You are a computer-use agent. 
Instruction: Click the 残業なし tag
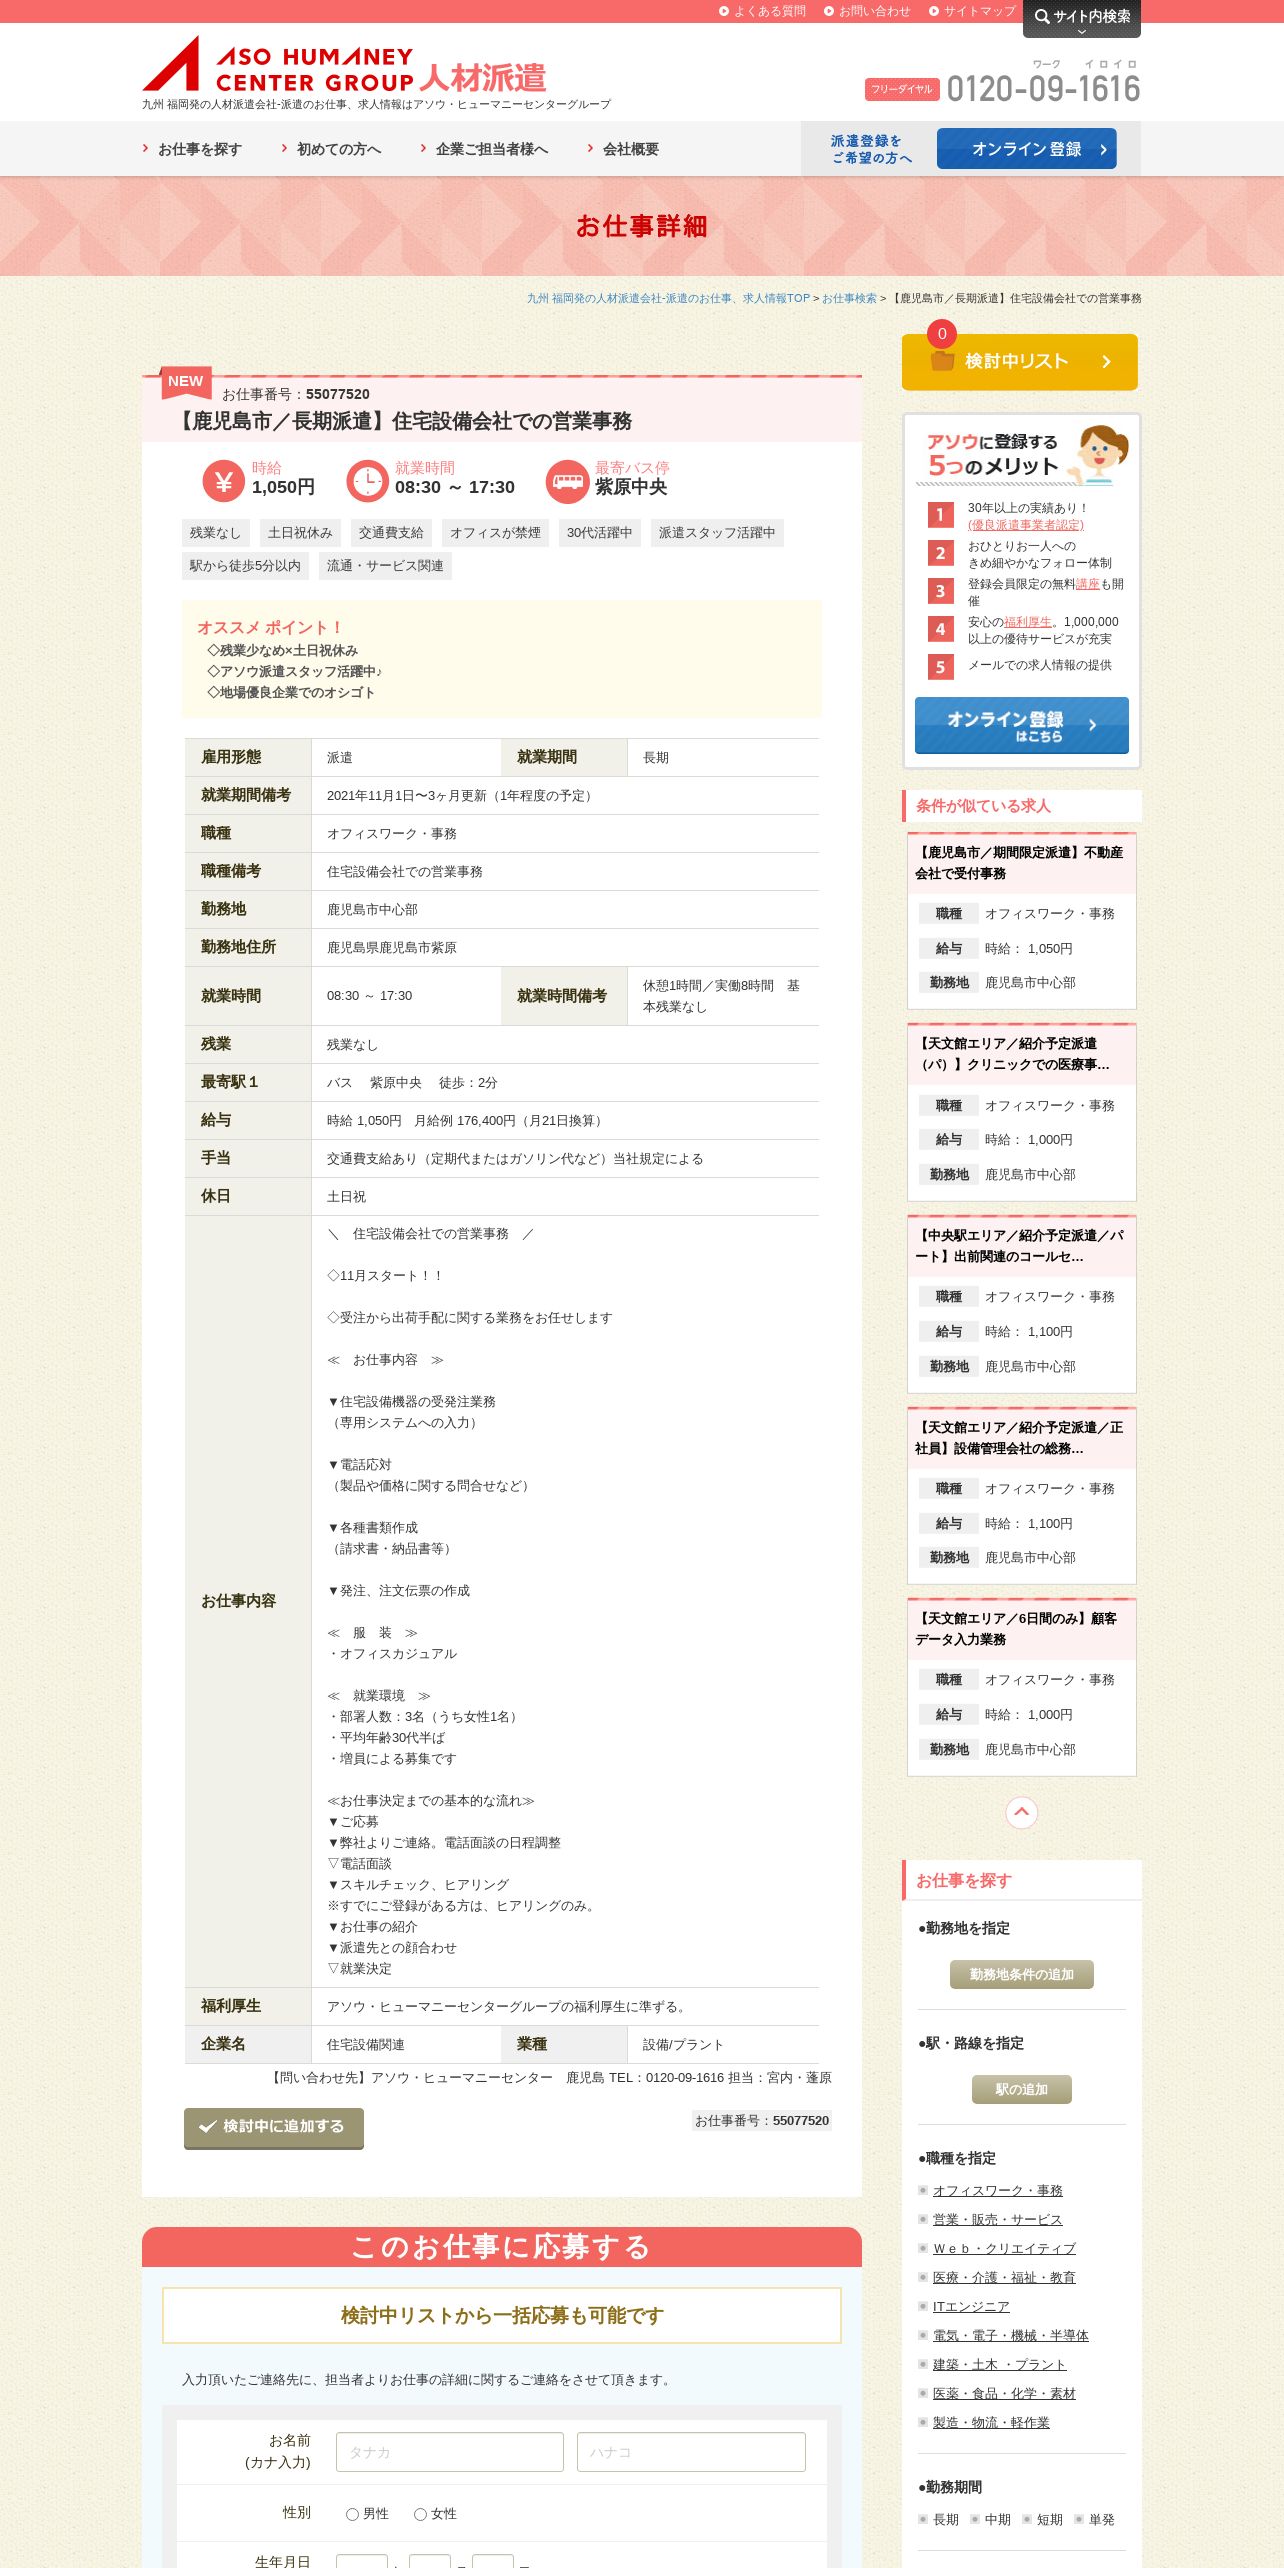216,533
